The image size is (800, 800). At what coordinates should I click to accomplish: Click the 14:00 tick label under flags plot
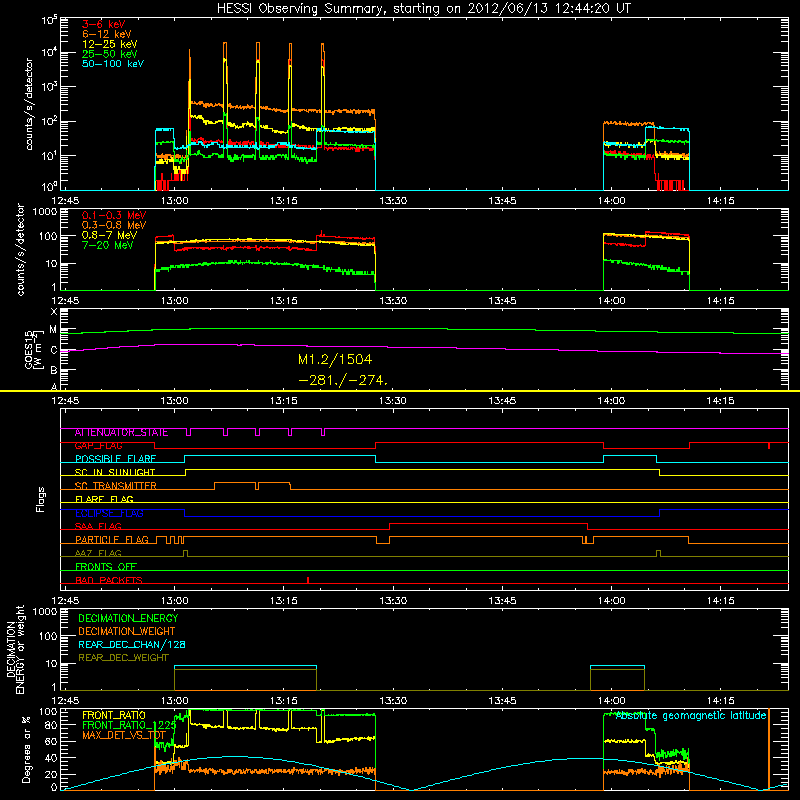(x=611, y=601)
